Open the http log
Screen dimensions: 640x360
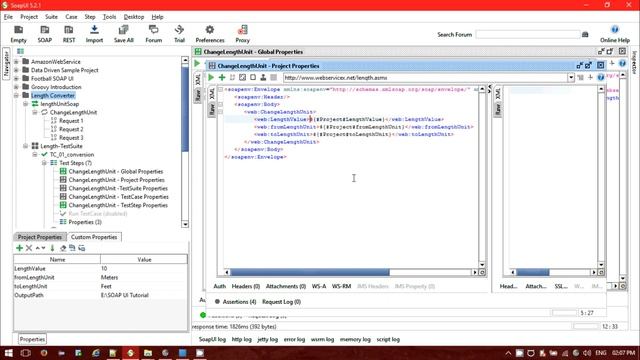[242, 339]
